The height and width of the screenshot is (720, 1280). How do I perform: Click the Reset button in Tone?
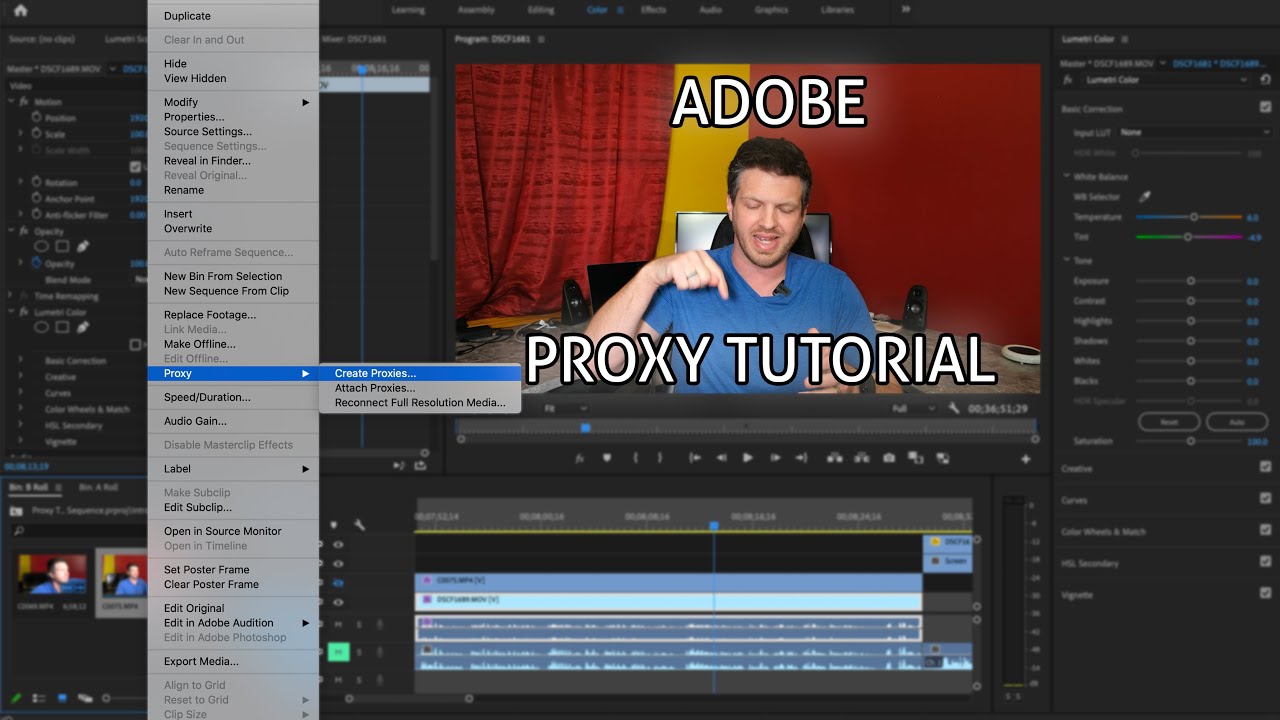[1169, 422]
